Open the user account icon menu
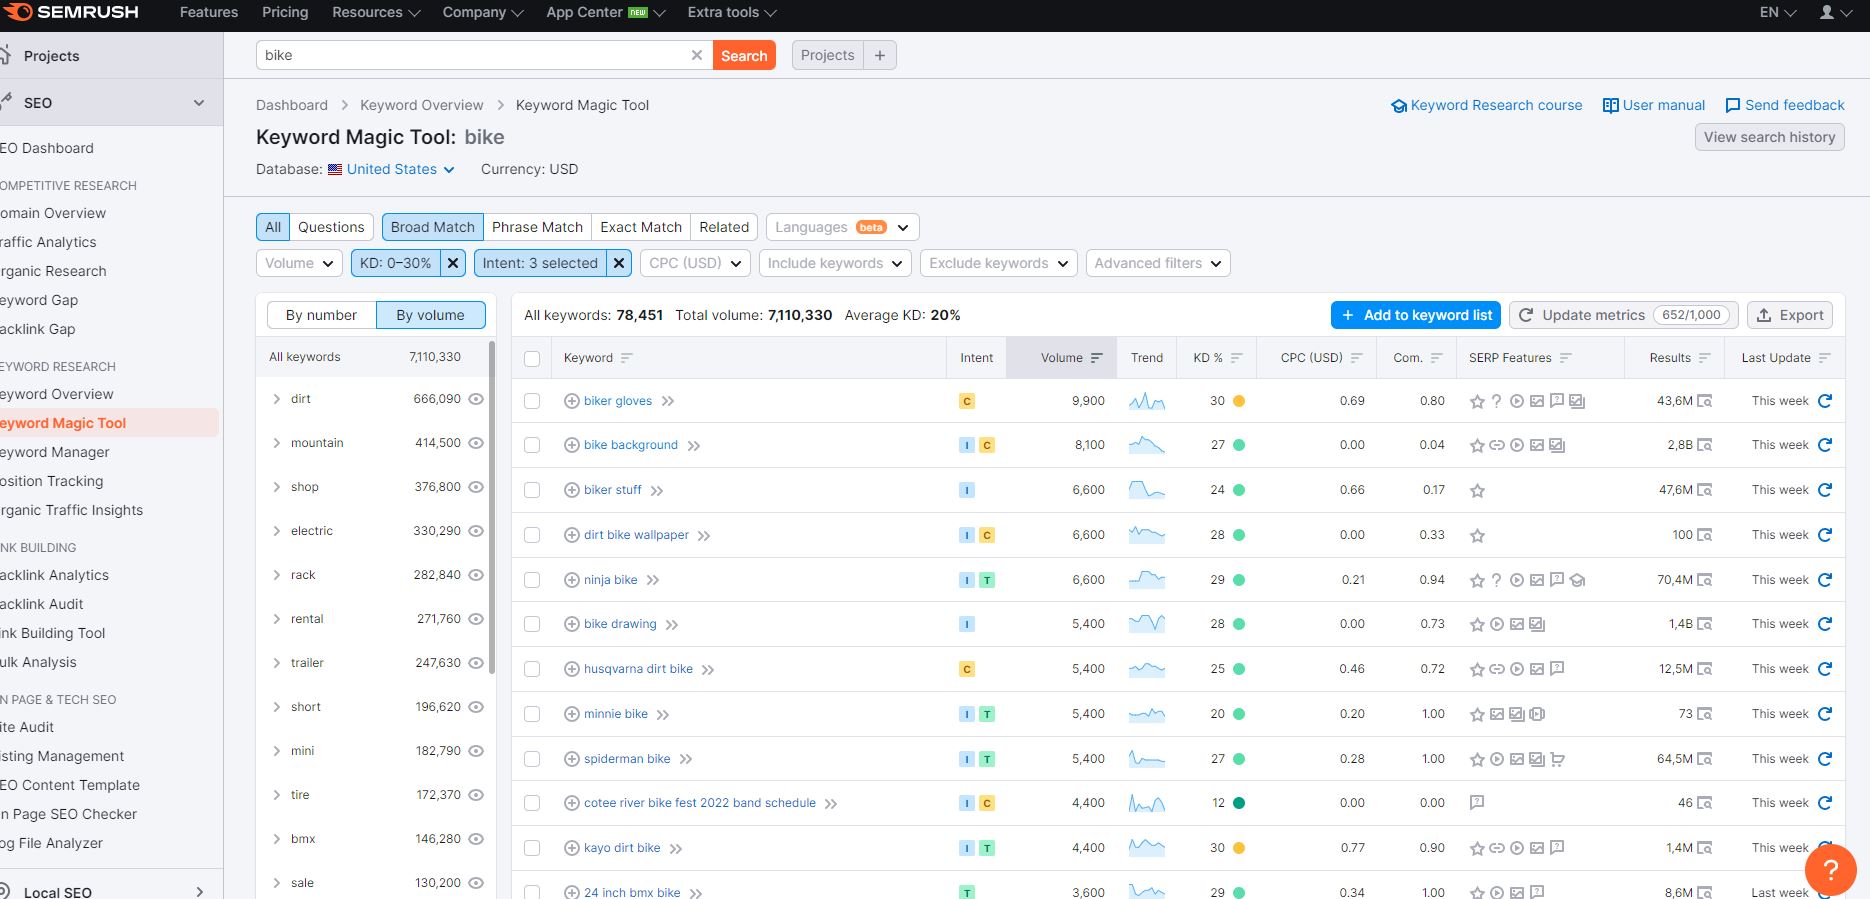 pyautogui.click(x=1835, y=12)
